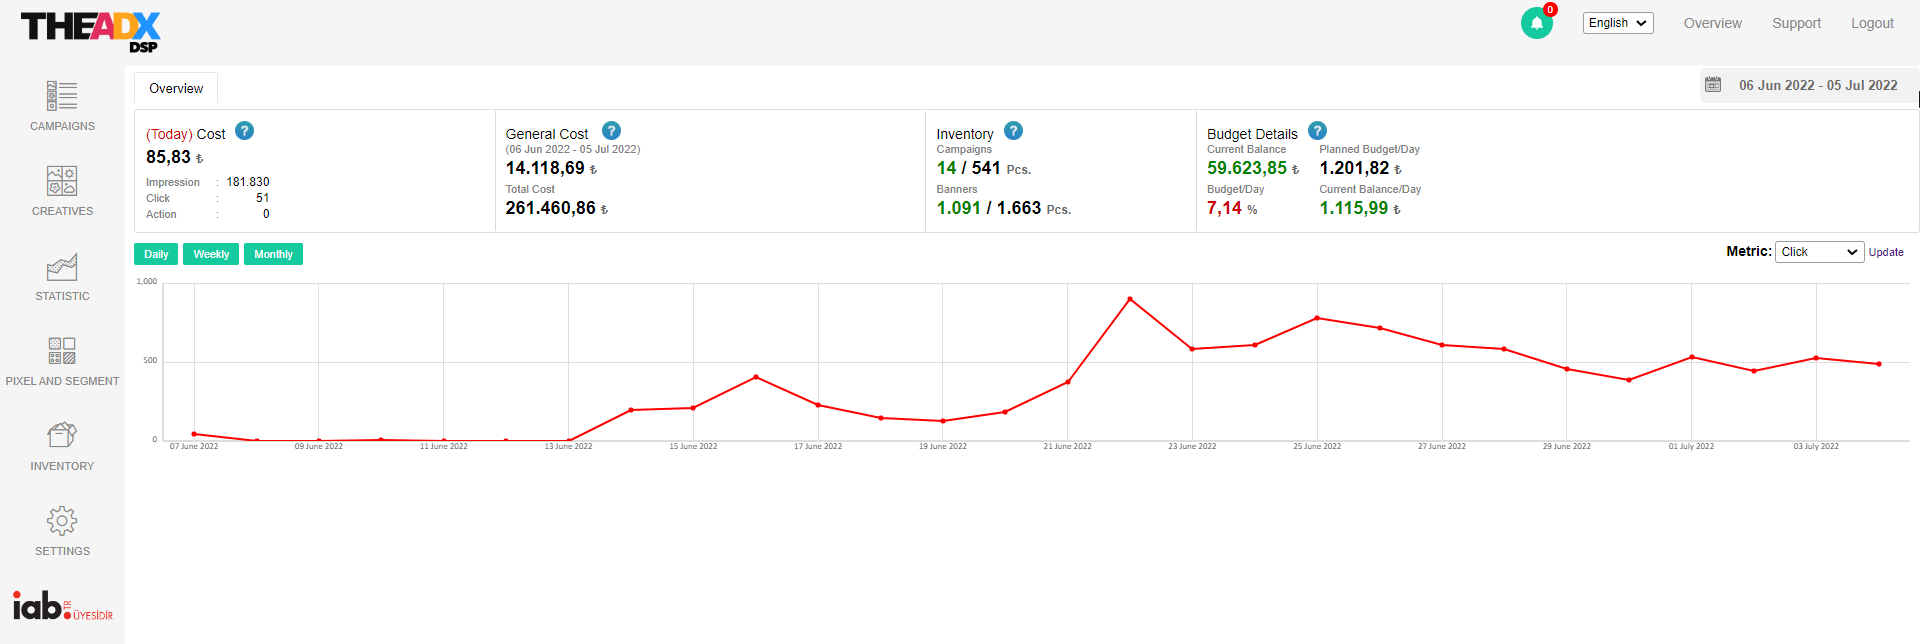Show help for General Cost
Image resolution: width=1920 pixels, height=644 pixels.
pyautogui.click(x=611, y=131)
